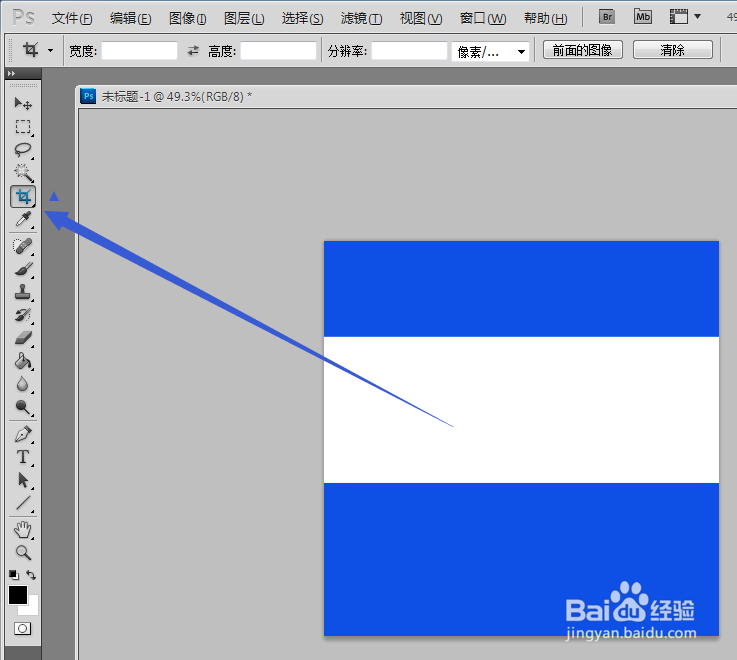Select the Pen tool
The height and width of the screenshot is (660, 737).
[x=23, y=434]
